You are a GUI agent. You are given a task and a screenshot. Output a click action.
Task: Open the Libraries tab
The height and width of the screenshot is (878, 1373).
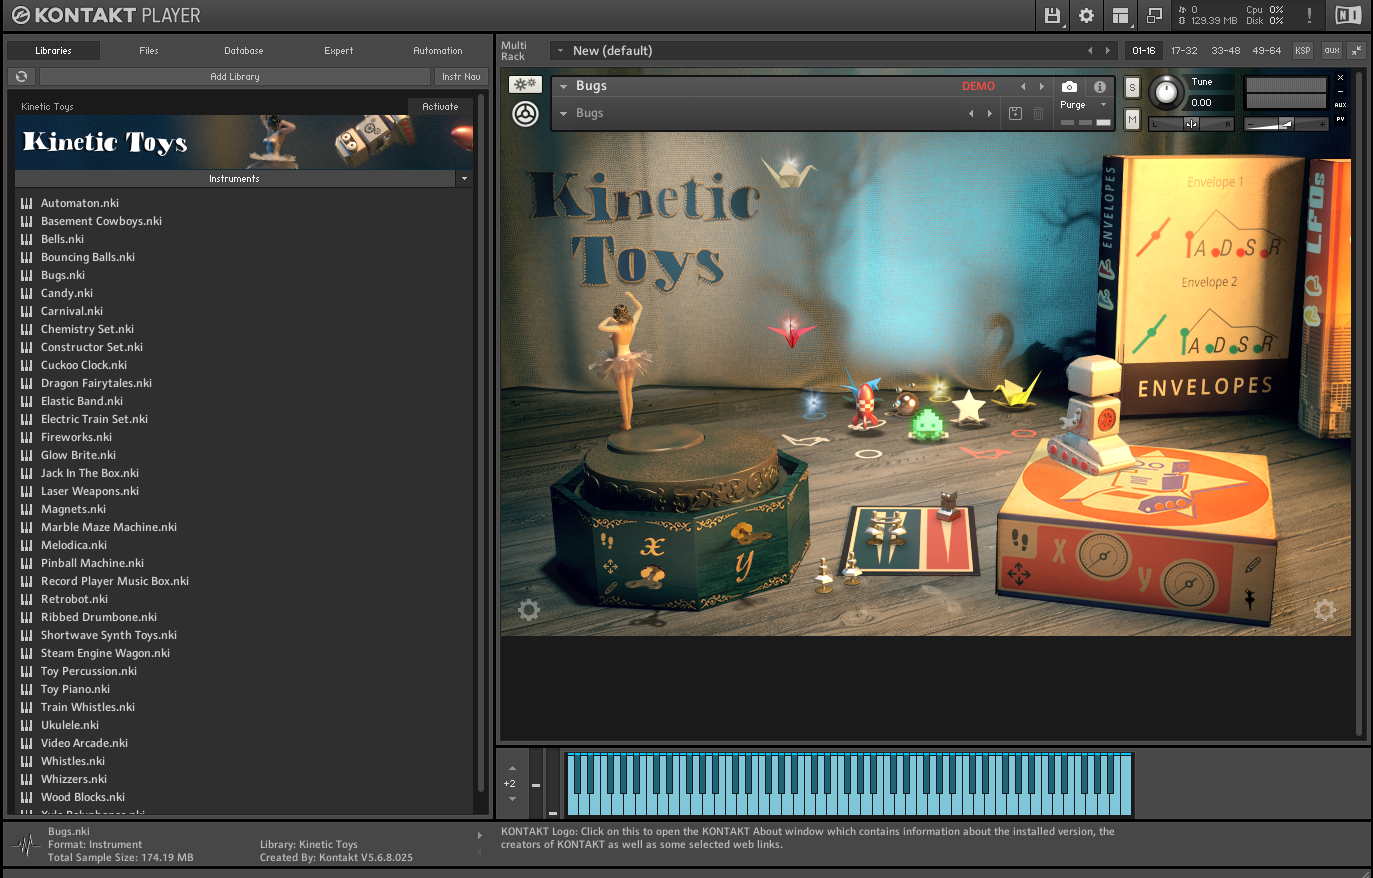(53, 50)
